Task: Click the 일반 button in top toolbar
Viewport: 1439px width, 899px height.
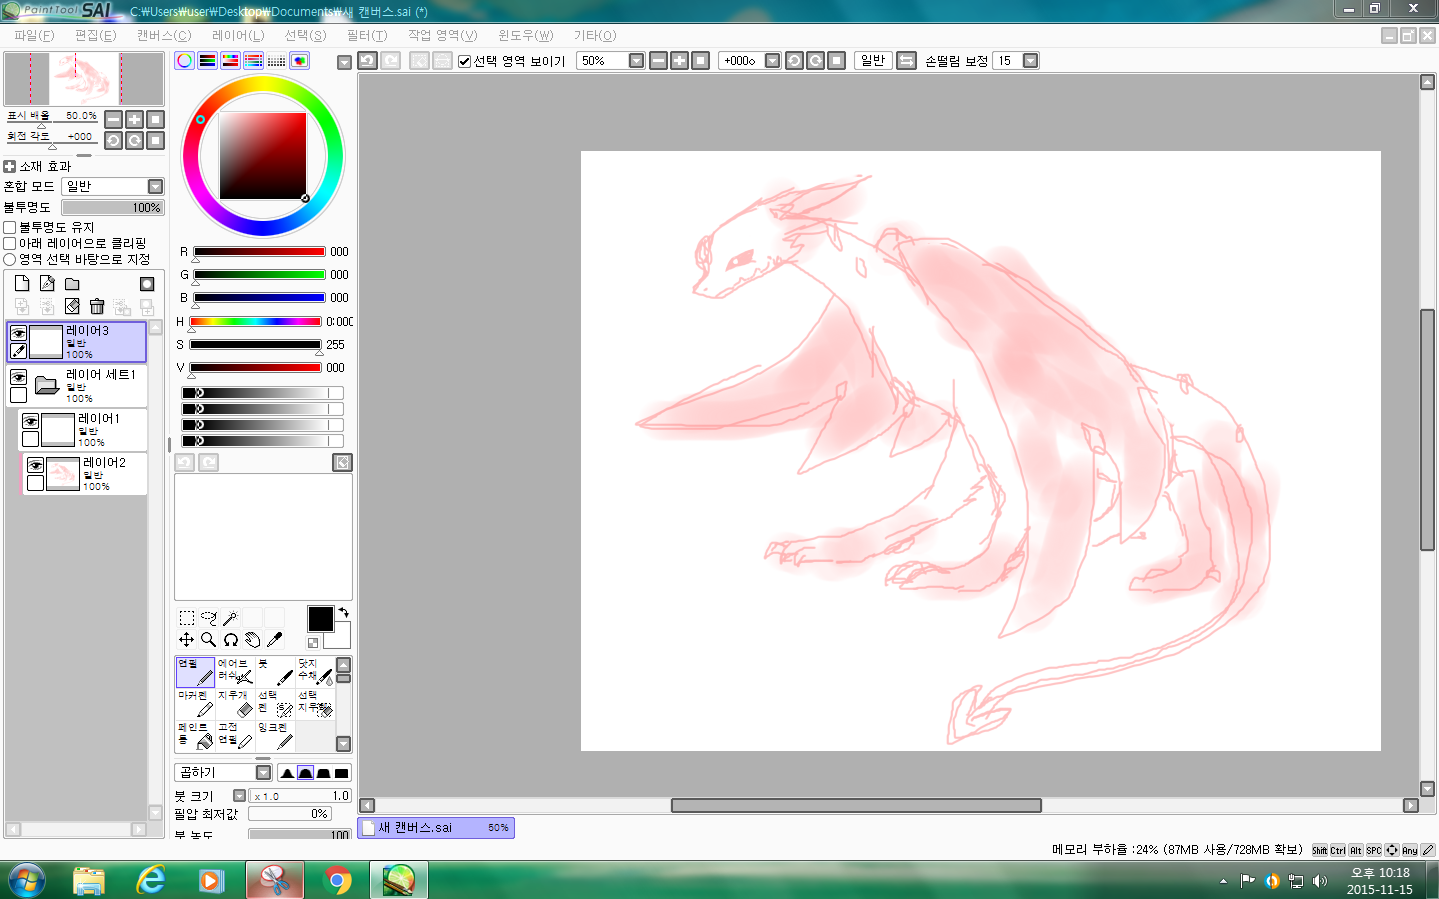Action: [x=872, y=61]
